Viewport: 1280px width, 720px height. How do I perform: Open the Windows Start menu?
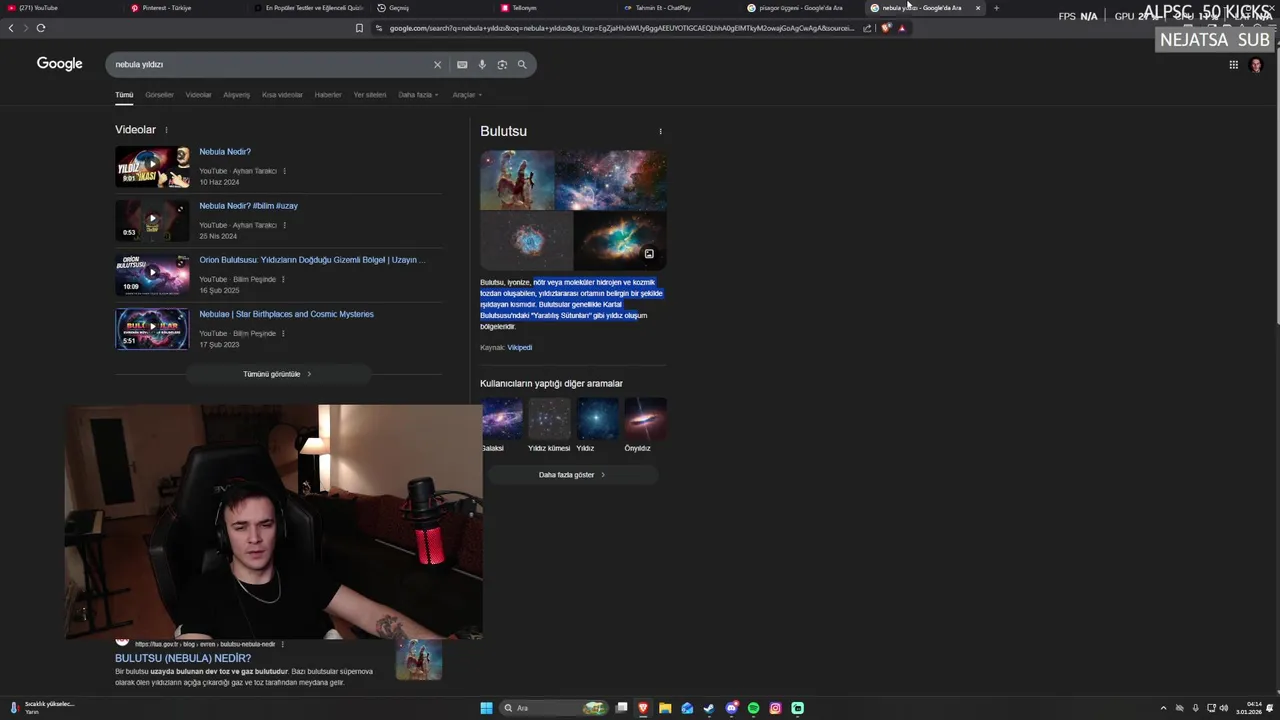coord(486,708)
